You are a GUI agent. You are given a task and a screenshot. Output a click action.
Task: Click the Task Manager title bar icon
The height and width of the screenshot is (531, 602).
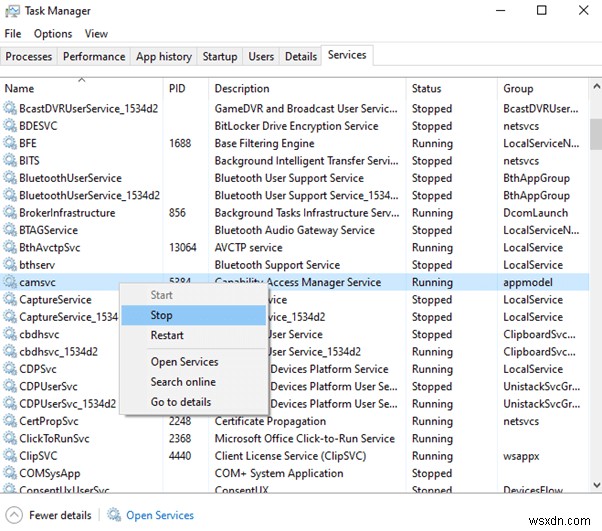[x=12, y=11]
